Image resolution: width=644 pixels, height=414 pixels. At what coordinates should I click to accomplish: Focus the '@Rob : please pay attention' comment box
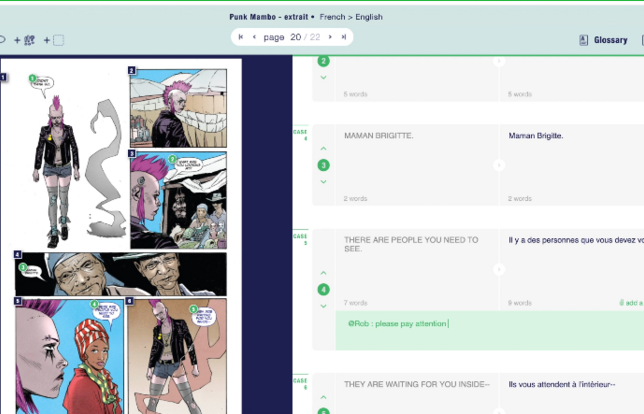point(490,330)
